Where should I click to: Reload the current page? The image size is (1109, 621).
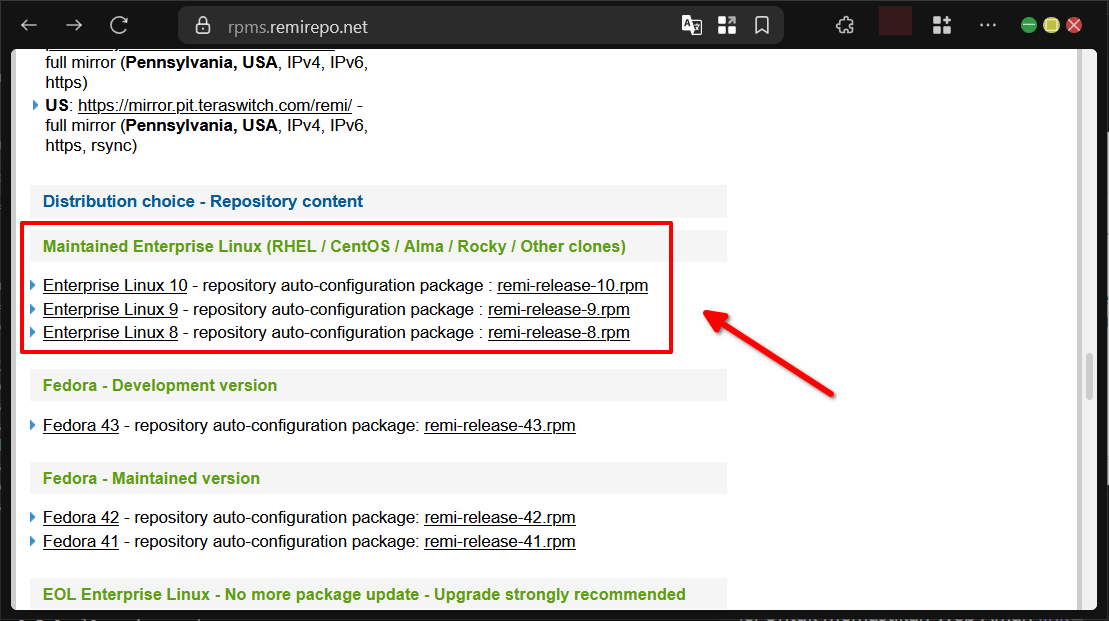coord(119,24)
